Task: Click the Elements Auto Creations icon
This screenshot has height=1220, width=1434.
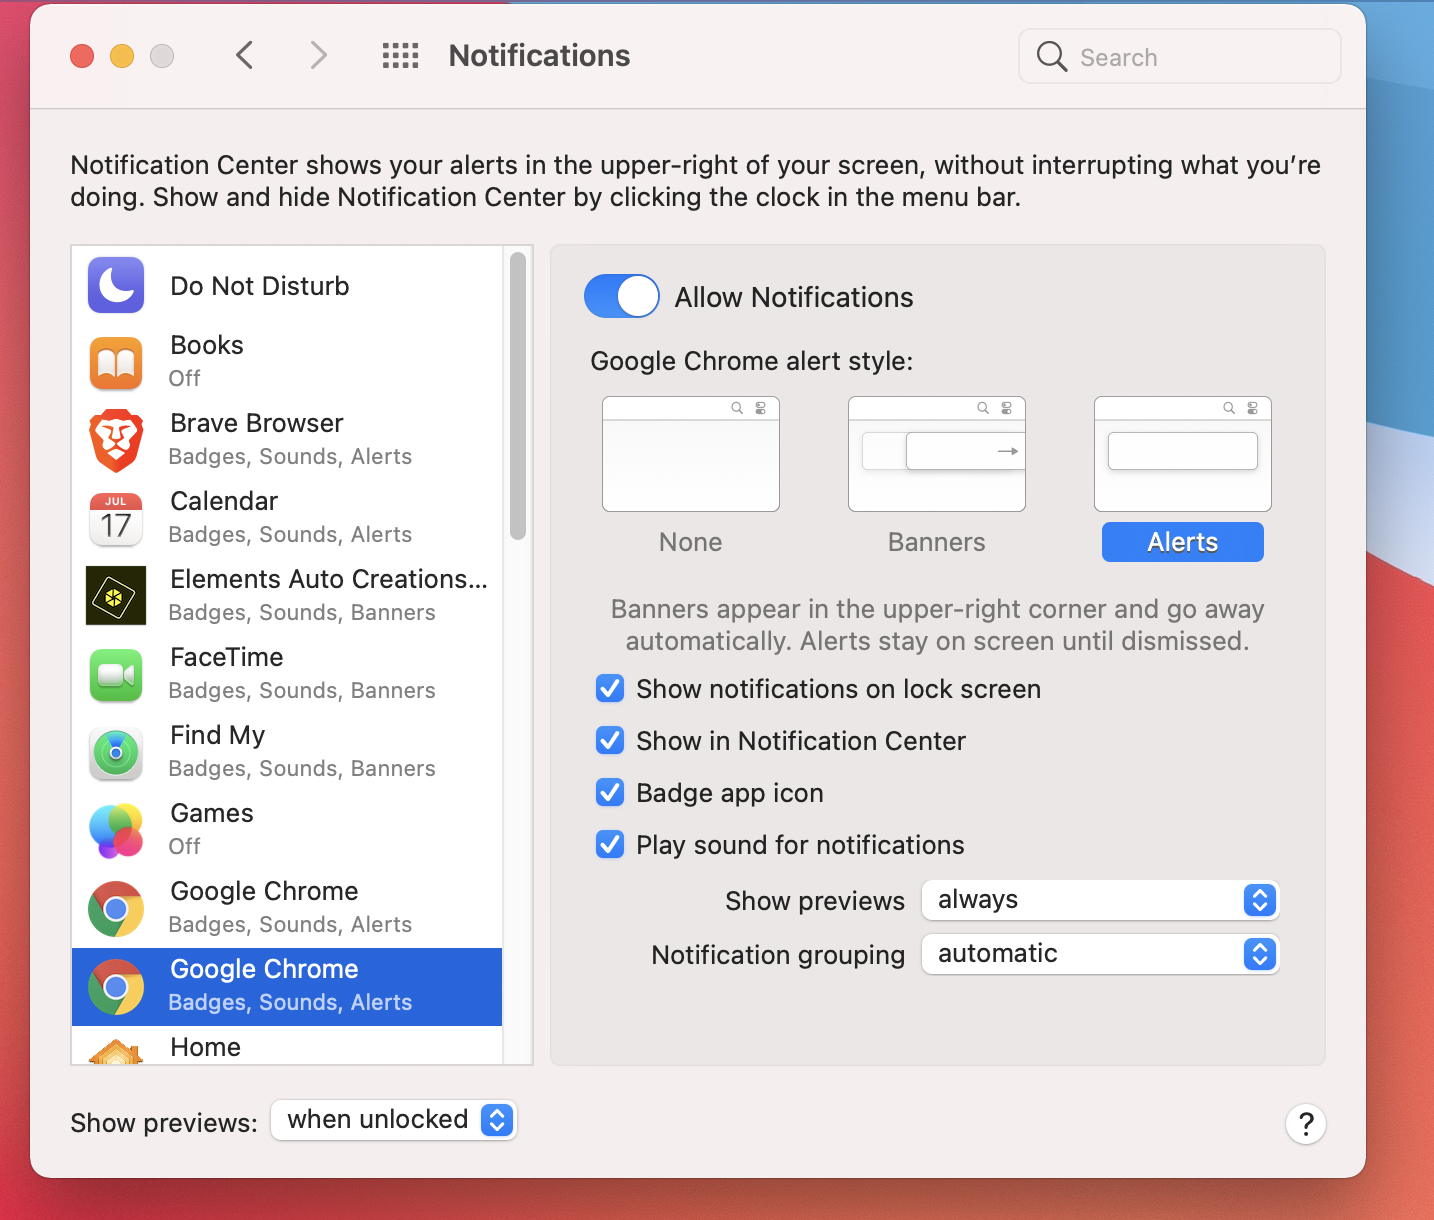Action: 116,596
